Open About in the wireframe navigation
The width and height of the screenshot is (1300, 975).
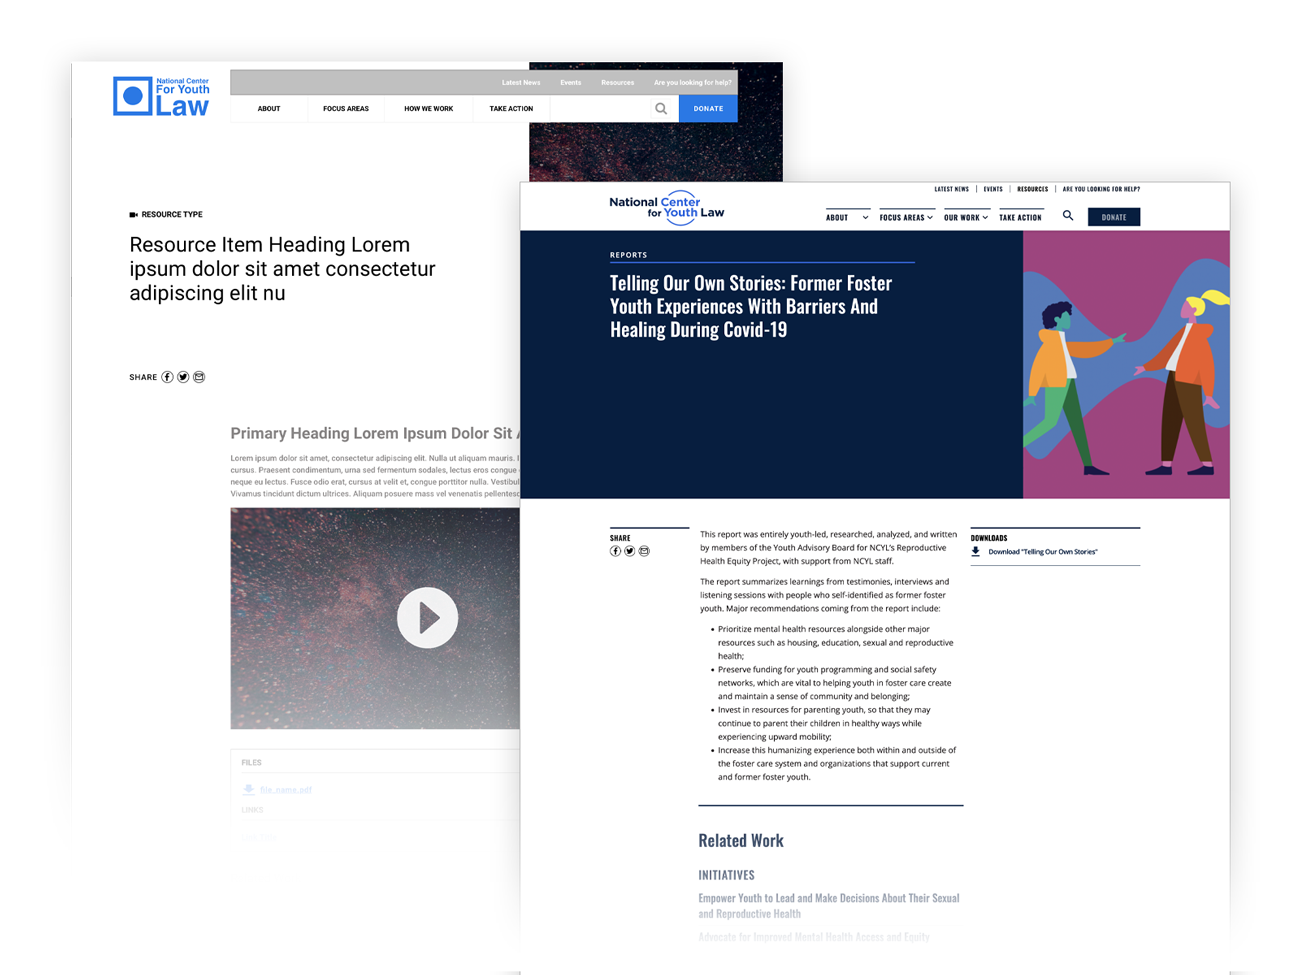point(269,109)
